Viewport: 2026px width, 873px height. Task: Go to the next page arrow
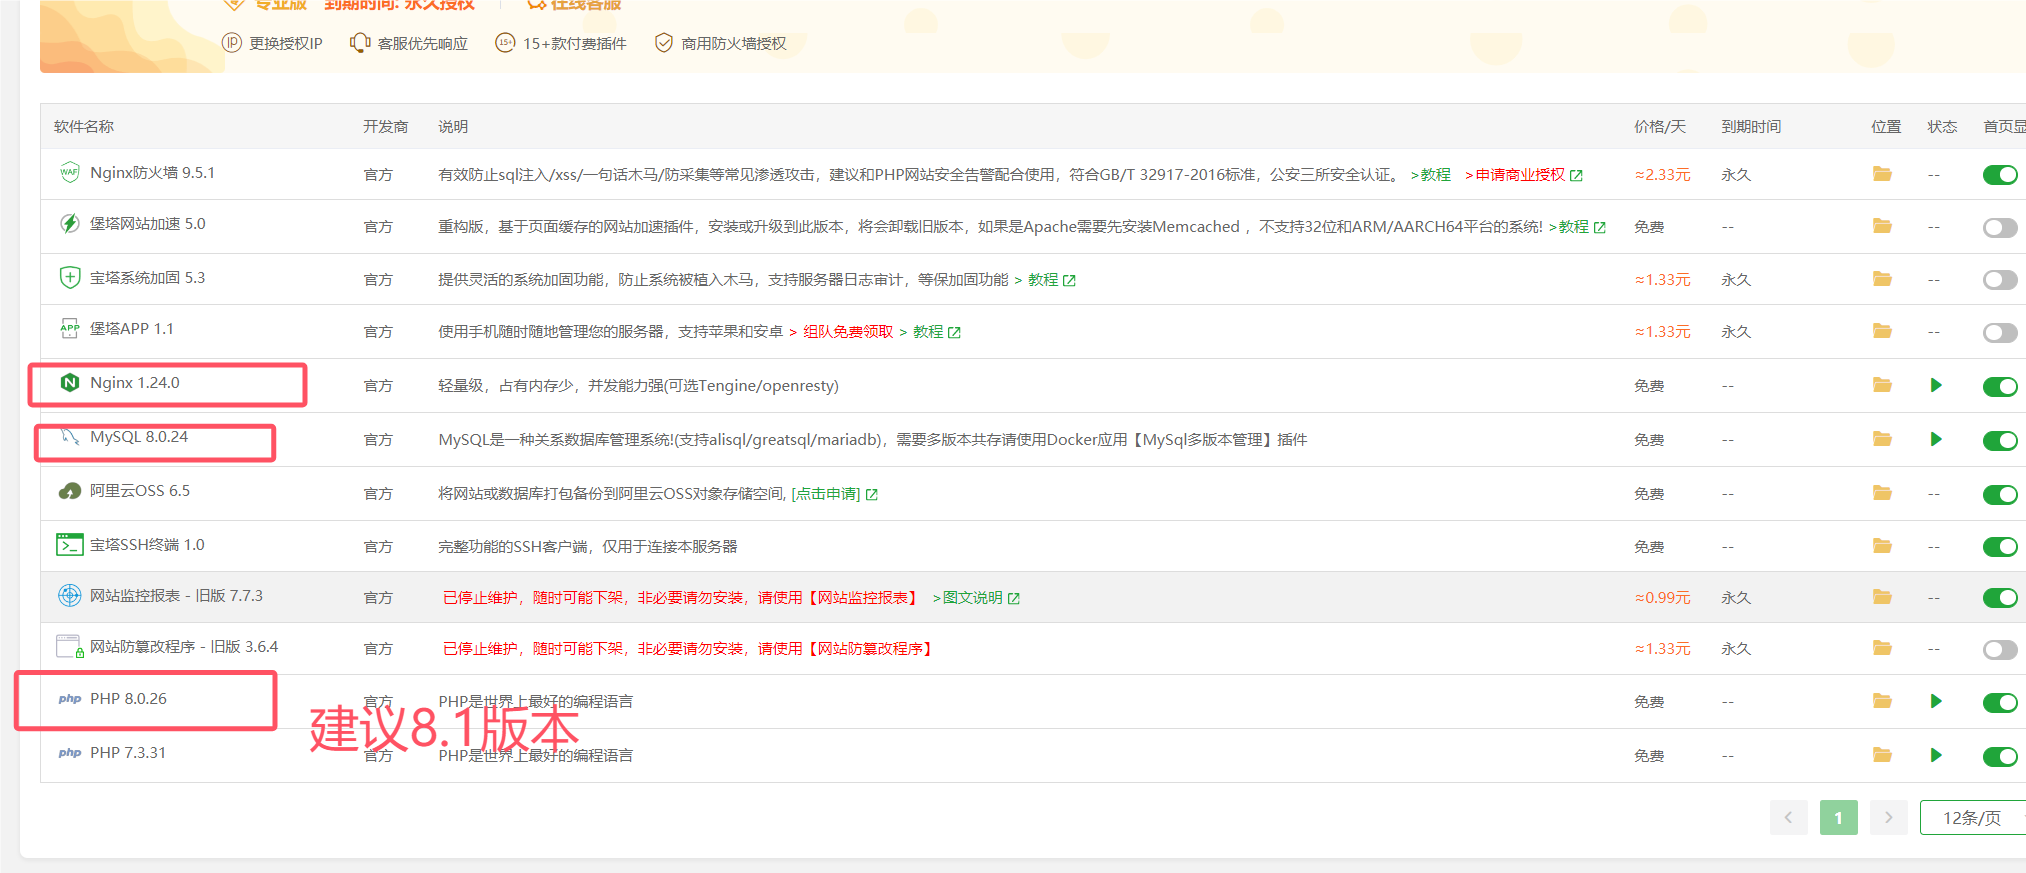click(x=1888, y=818)
